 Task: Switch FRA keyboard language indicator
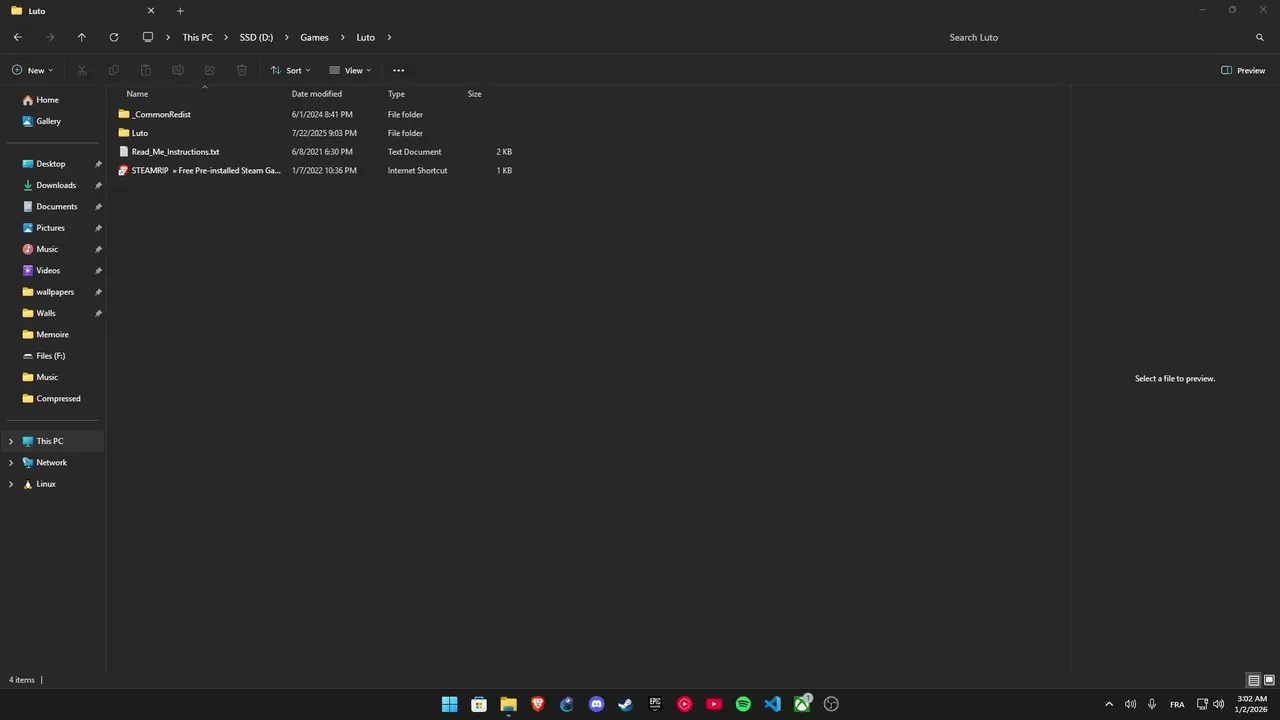(1177, 704)
